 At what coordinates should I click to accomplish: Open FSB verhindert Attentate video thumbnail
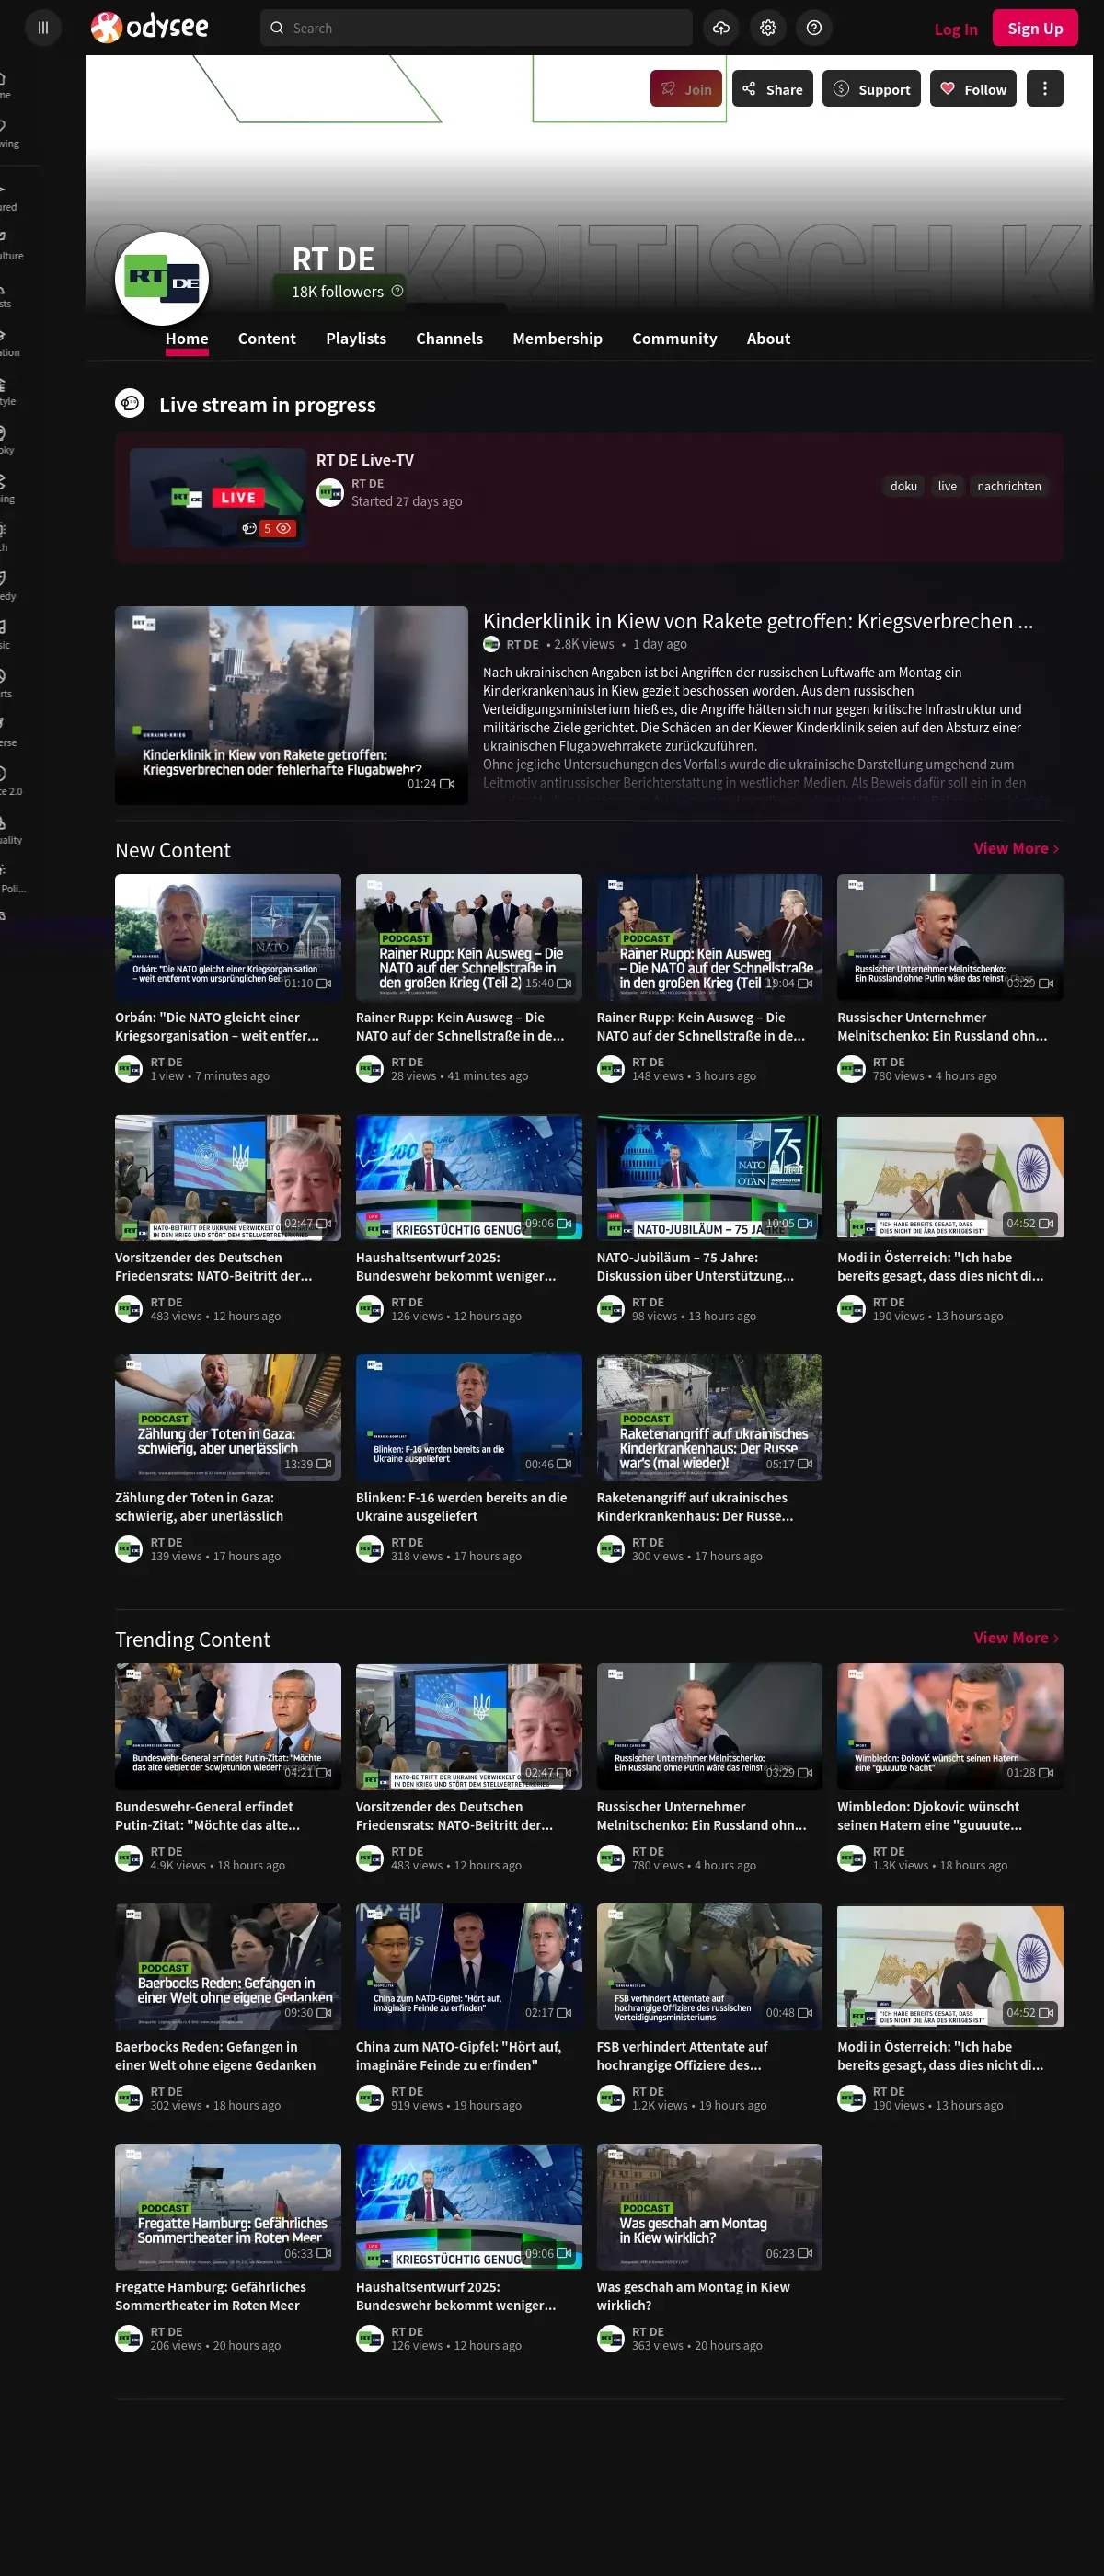(x=710, y=1966)
